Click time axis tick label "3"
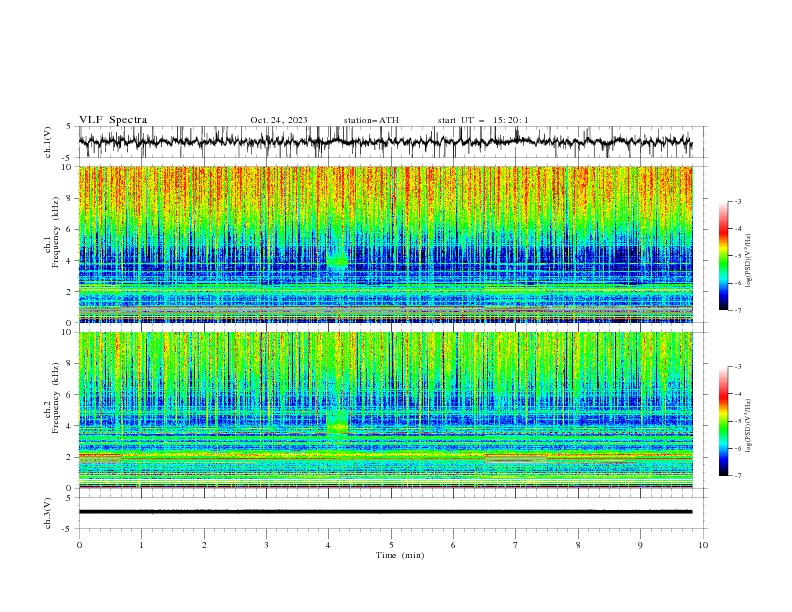The height and width of the screenshot is (612, 792). (x=266, y=545)
